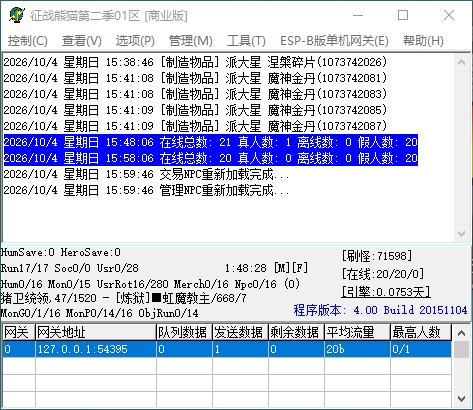Click the 最高人数 column header

pos(421,332)
